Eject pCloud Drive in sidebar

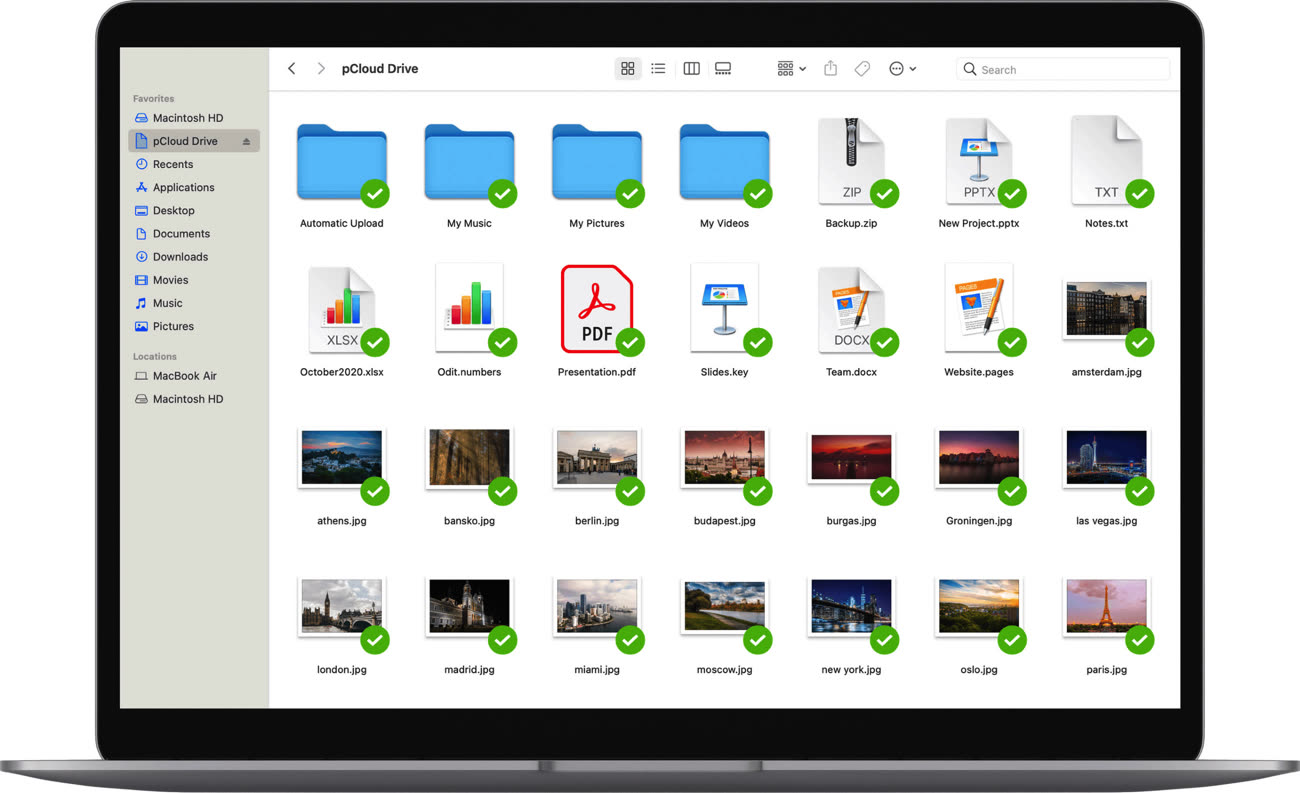pos(246,142)
